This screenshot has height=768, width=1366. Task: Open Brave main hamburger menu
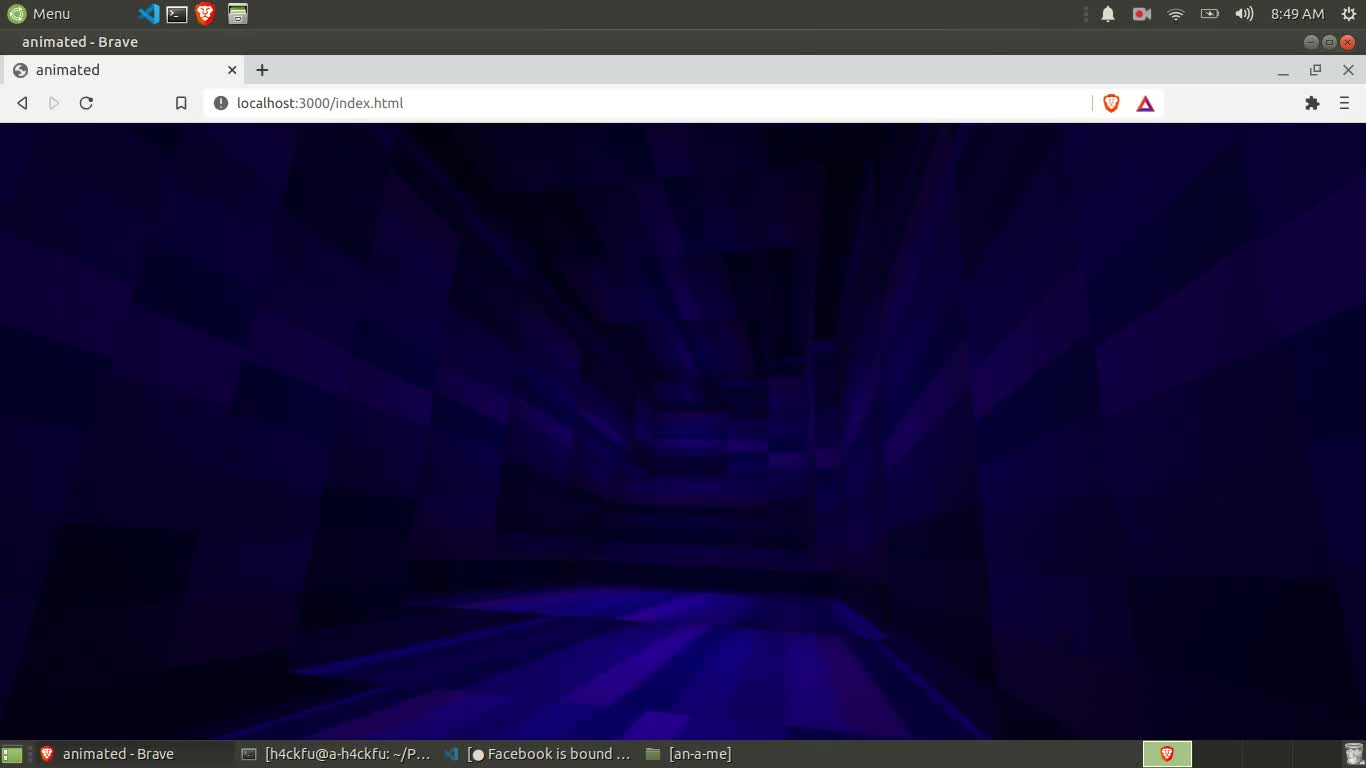click(1344, 103)
